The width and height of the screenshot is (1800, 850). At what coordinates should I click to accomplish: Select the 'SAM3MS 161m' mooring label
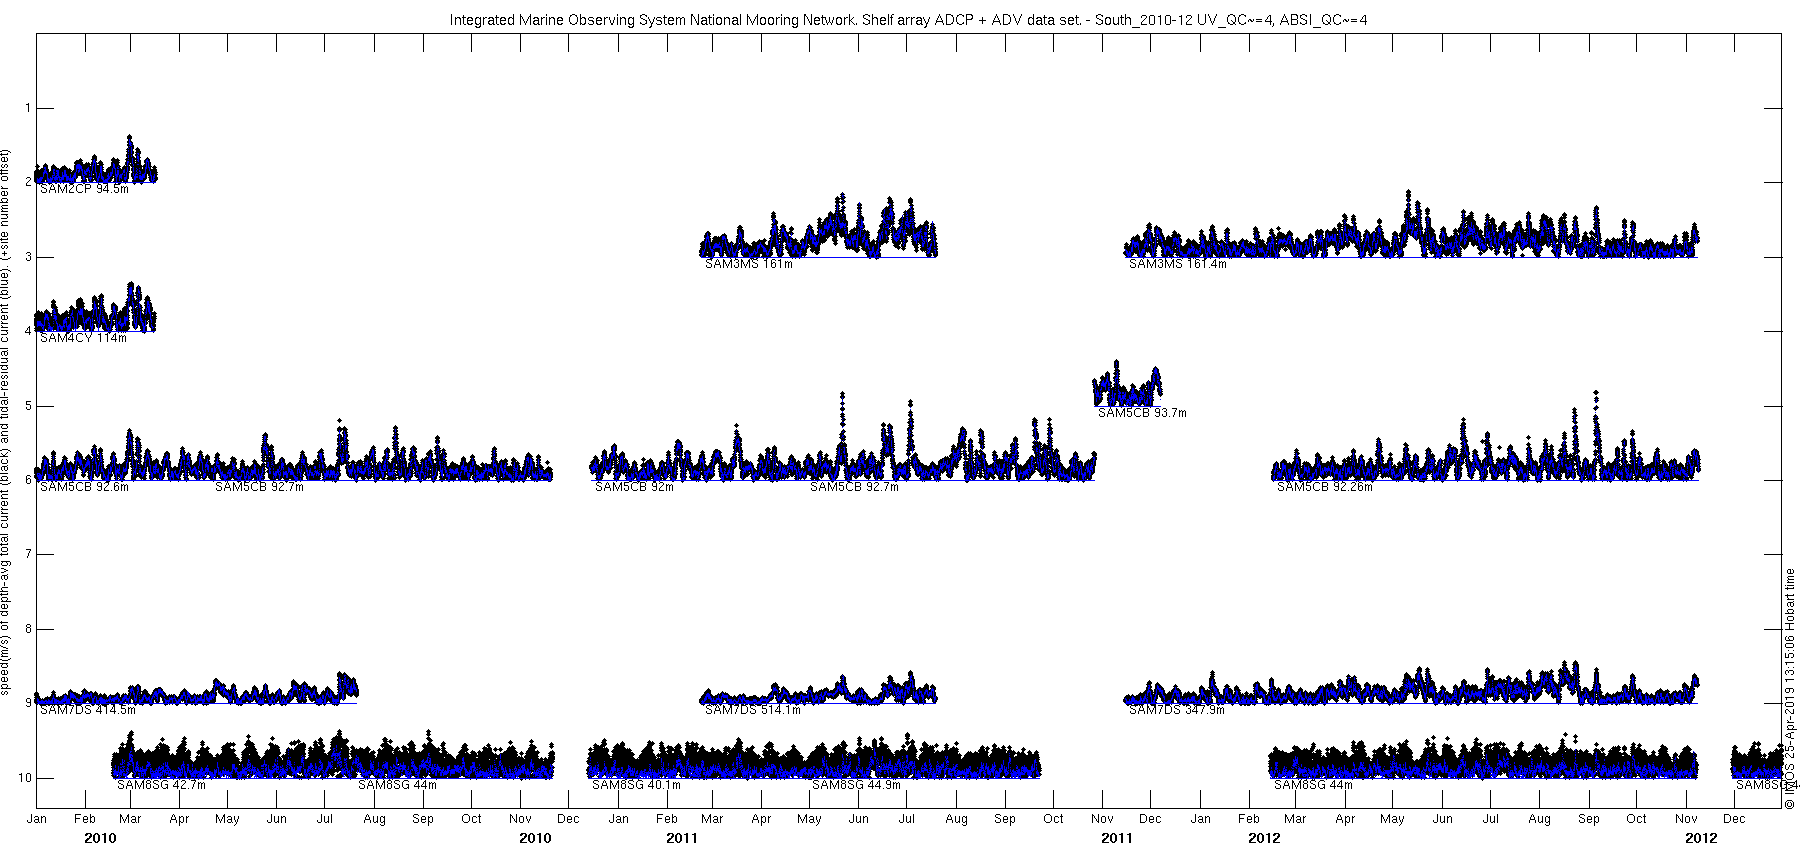749,264
